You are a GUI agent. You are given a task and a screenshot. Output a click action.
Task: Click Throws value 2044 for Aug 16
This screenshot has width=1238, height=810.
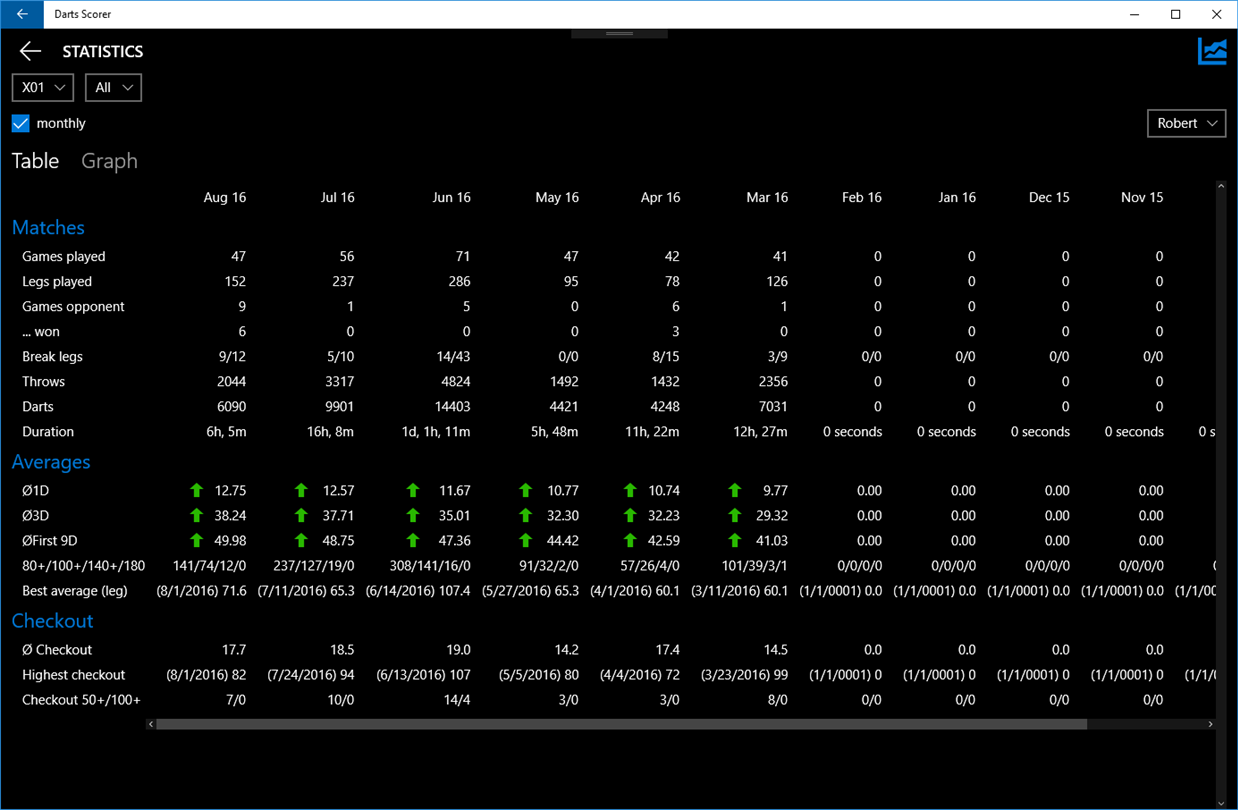229,382
